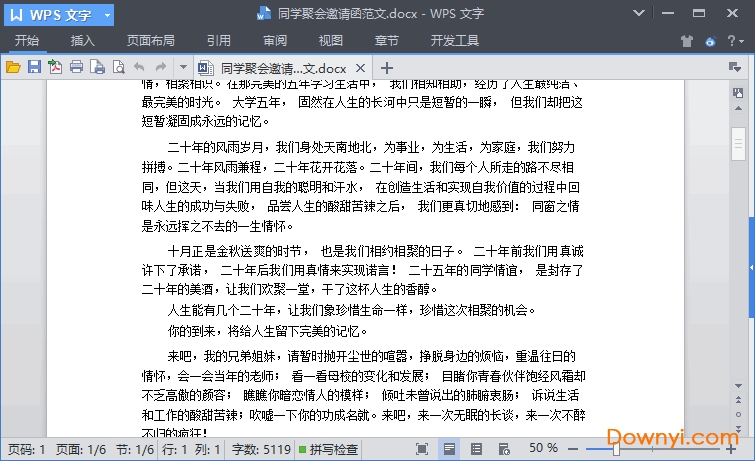
Task: Switch to the 页面布局 tab
Action: click(x=150, y=41)
